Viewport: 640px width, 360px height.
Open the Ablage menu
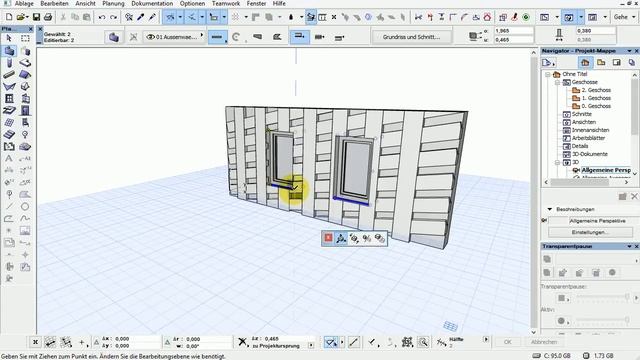(x=24, y=3)
